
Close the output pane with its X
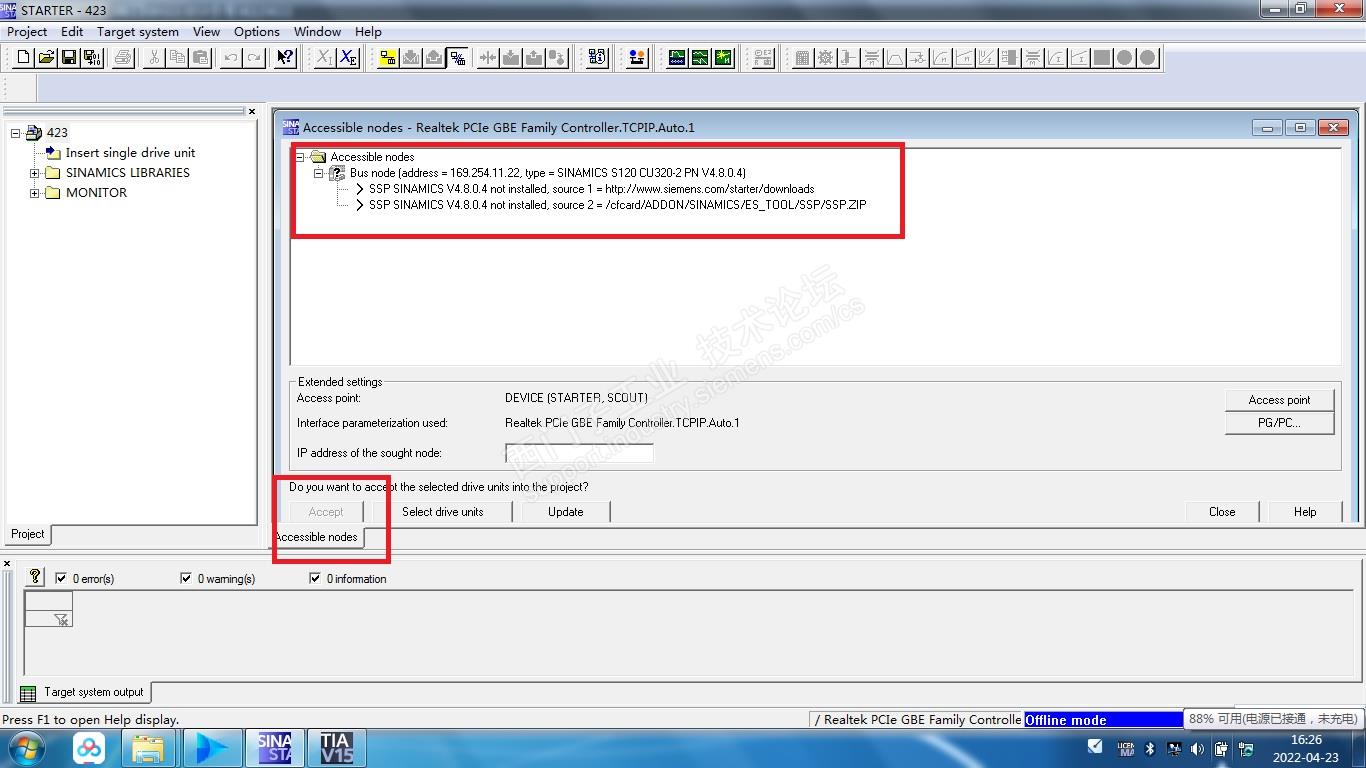click(7, 564)
